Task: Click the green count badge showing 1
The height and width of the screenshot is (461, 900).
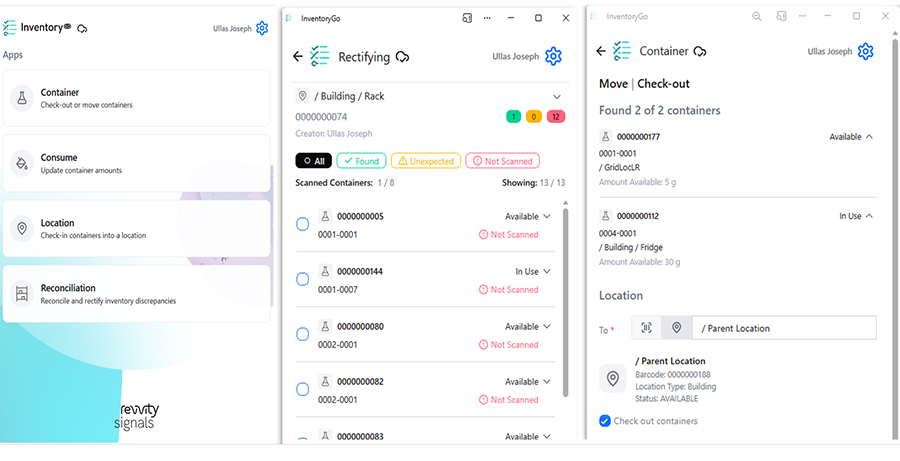Action: coord(513,117)
